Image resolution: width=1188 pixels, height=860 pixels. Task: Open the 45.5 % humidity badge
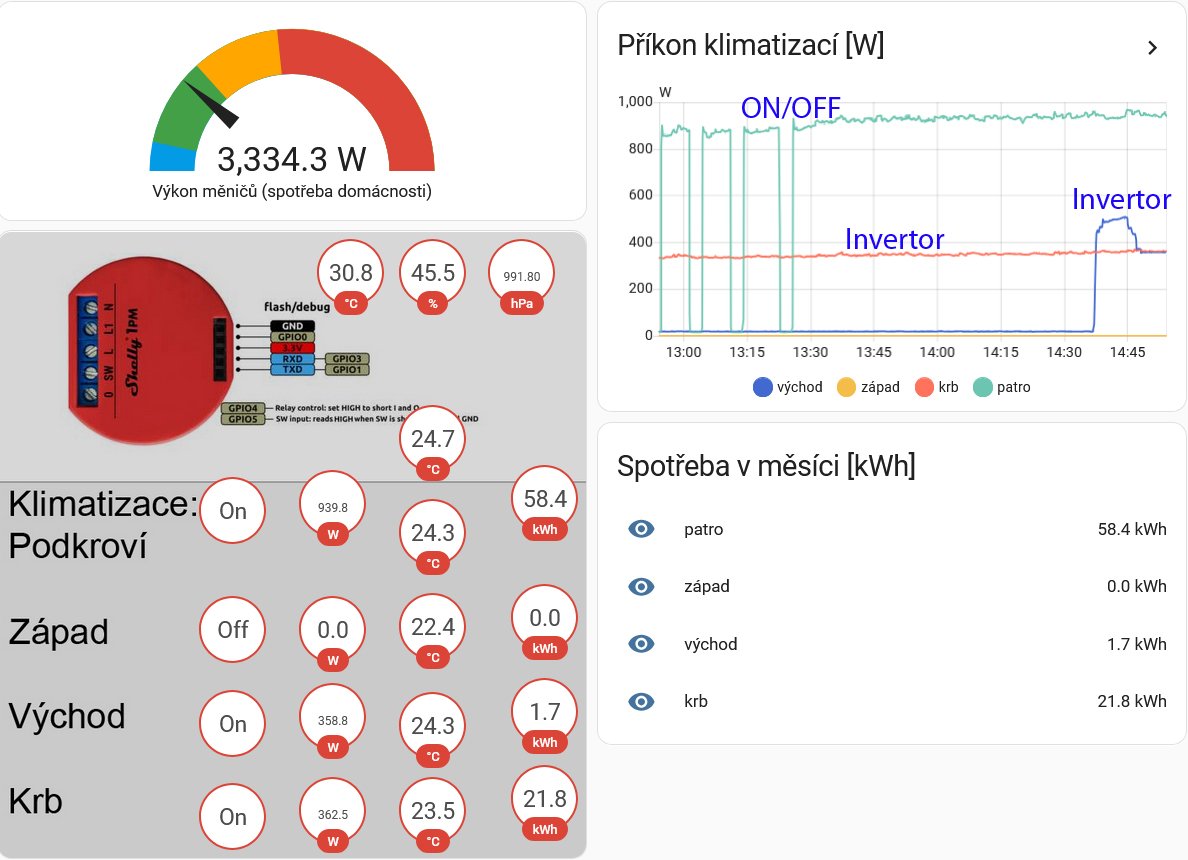433,277
